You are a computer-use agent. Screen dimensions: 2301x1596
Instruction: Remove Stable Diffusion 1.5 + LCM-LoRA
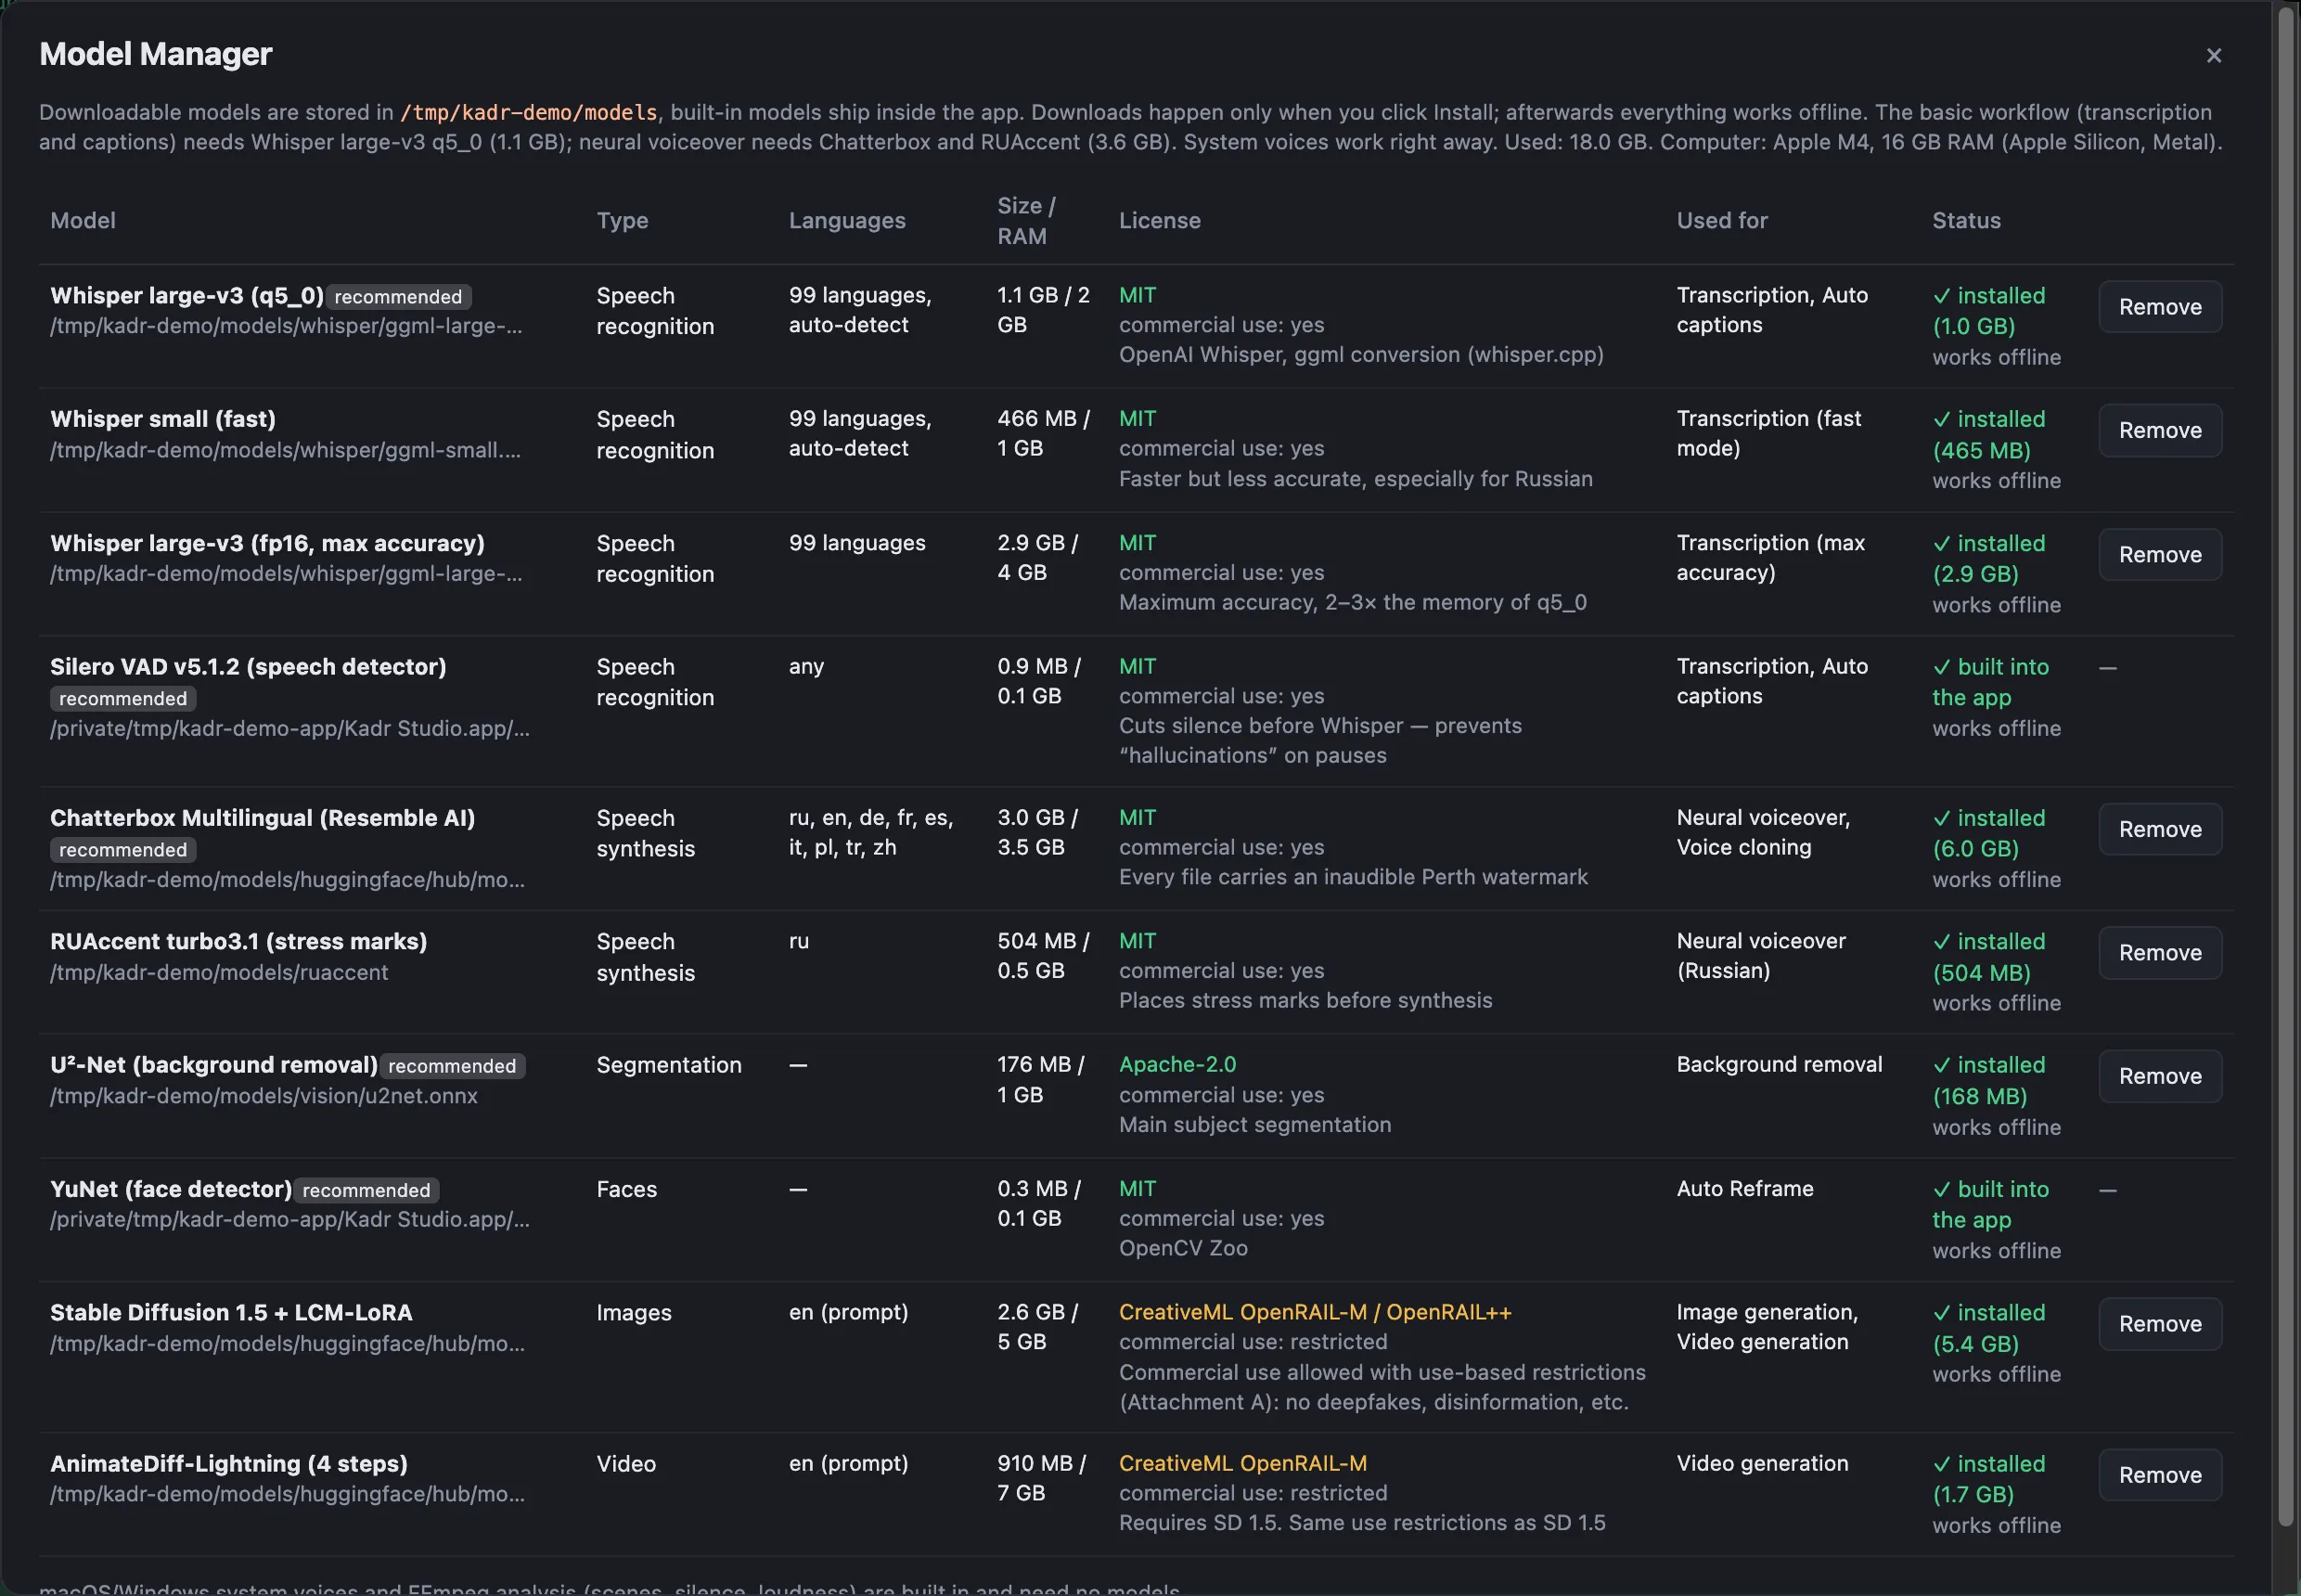(2160, 1324)
